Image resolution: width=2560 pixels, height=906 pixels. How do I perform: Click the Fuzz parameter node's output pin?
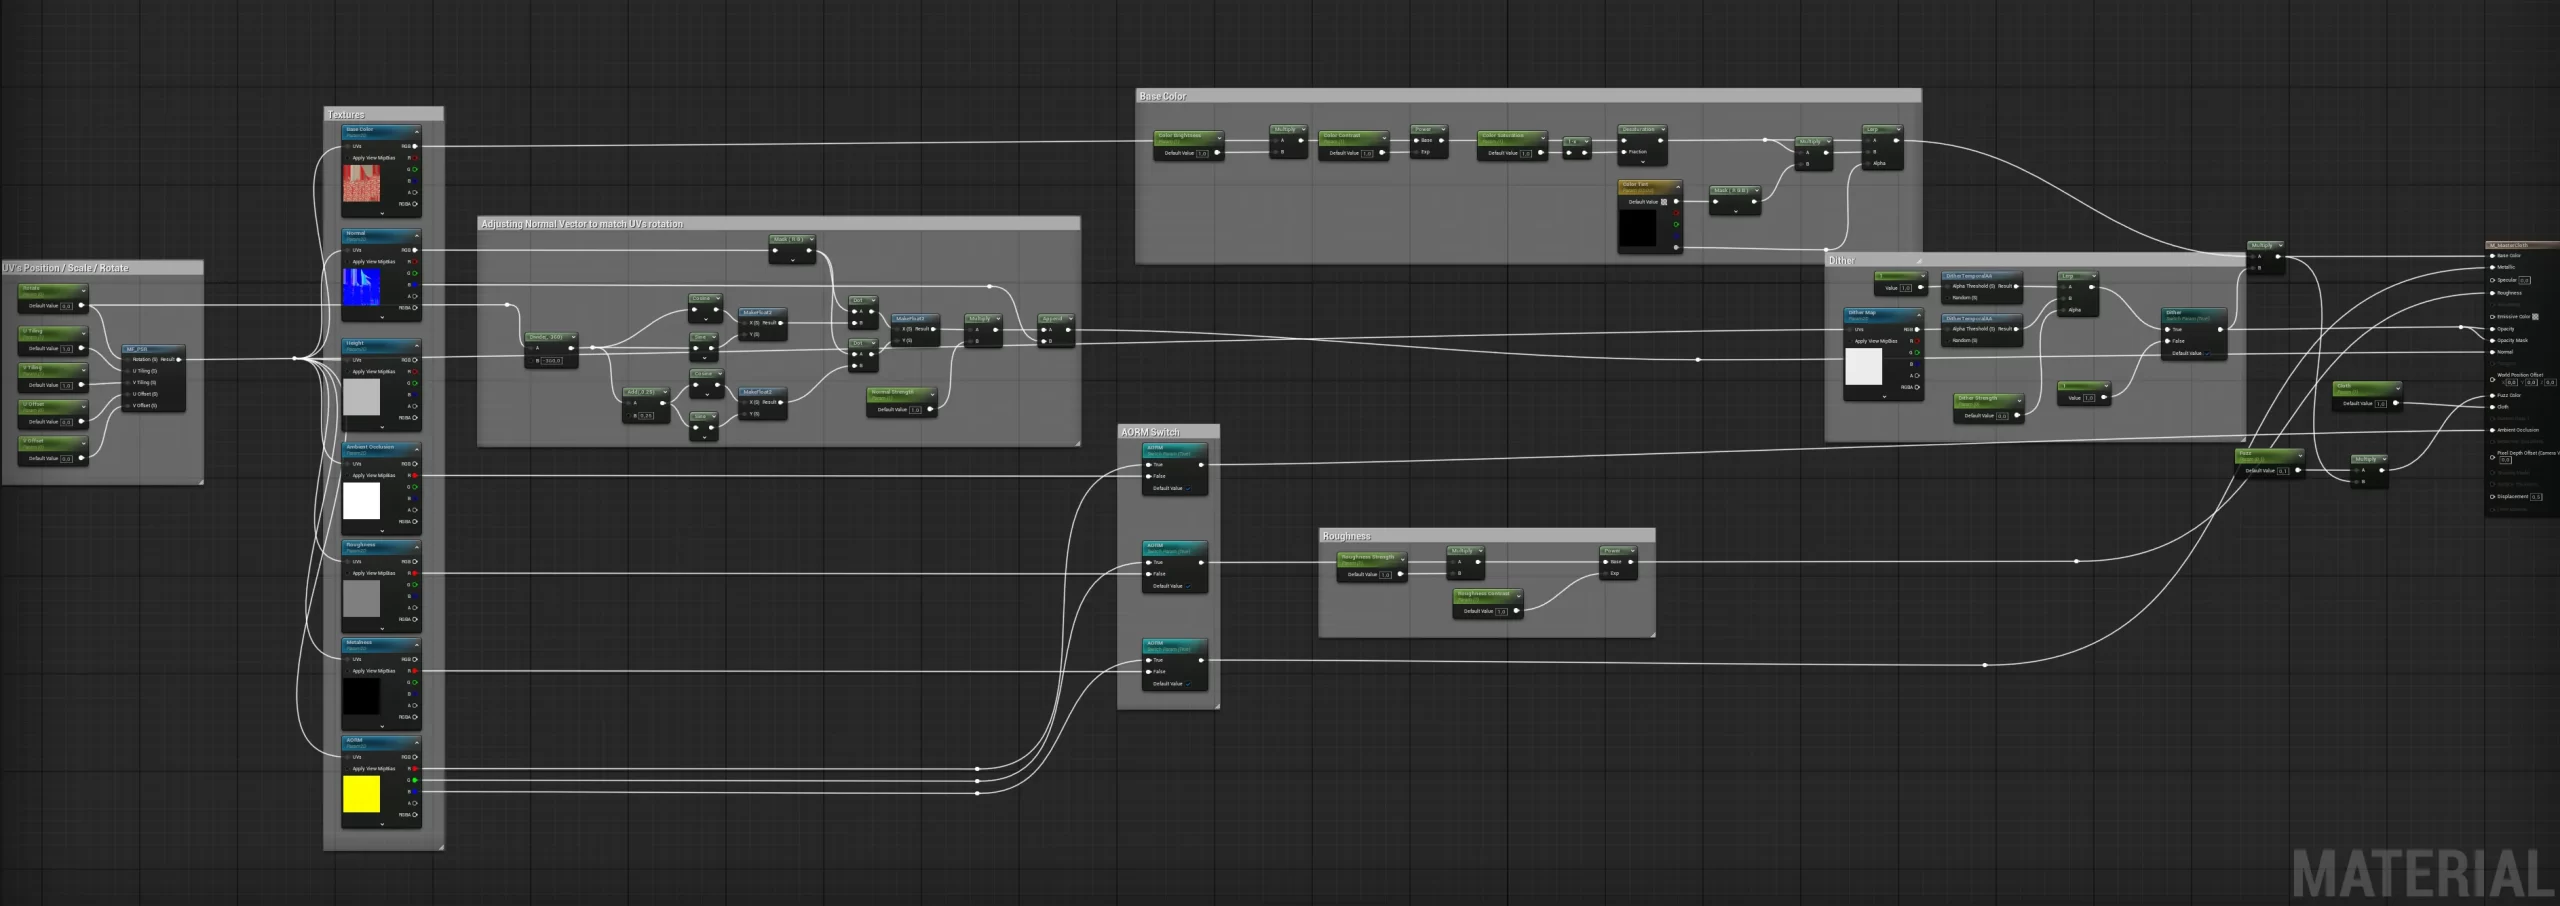pos(2298,470)
